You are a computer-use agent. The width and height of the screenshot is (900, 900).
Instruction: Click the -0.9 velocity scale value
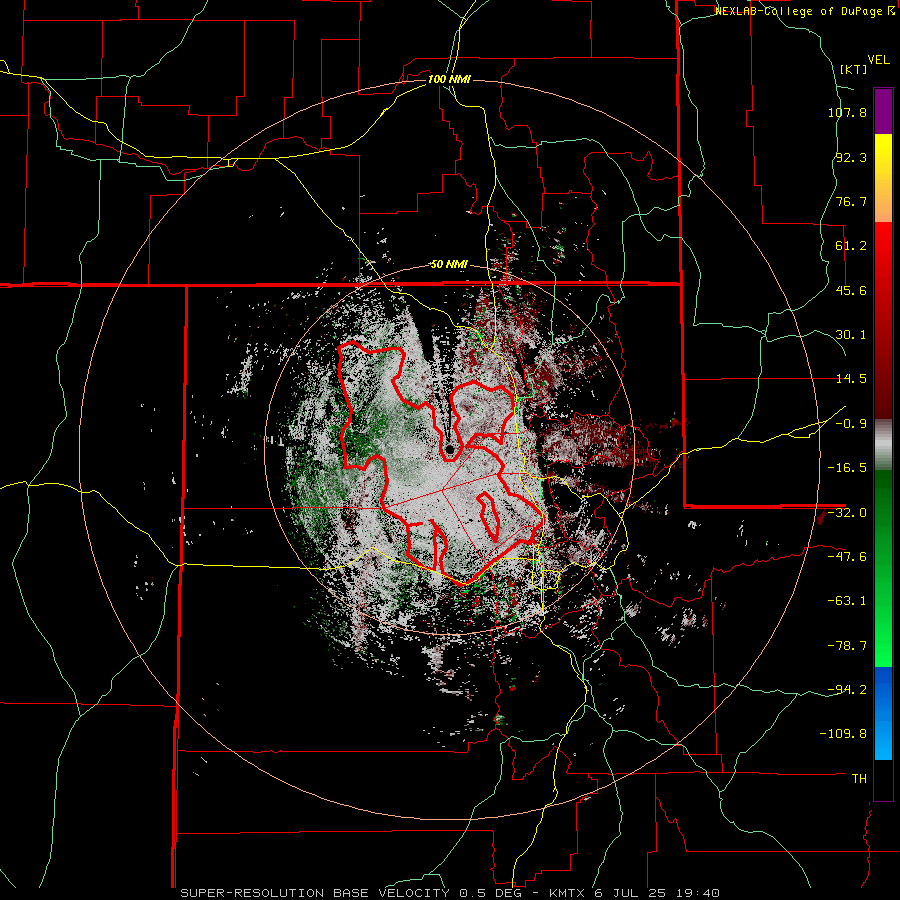pyautogui.click(x=851, y=424)
